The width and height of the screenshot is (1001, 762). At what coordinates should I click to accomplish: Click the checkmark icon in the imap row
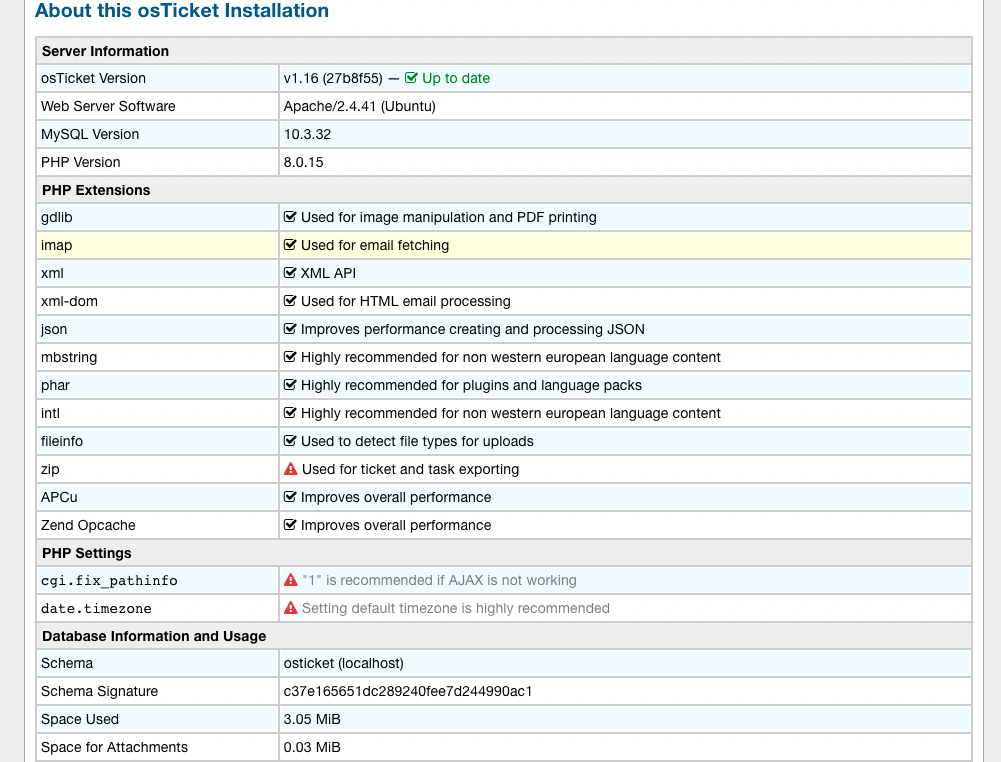(x=290, y=245)
